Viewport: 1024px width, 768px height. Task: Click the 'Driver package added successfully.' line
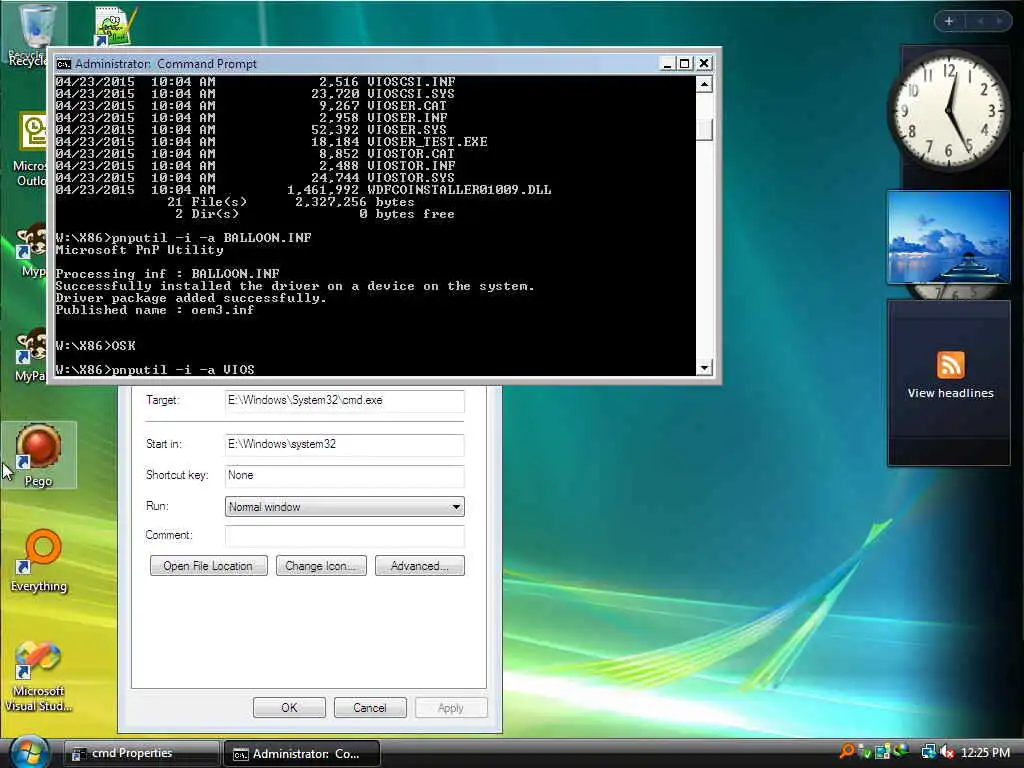(191, 298)
